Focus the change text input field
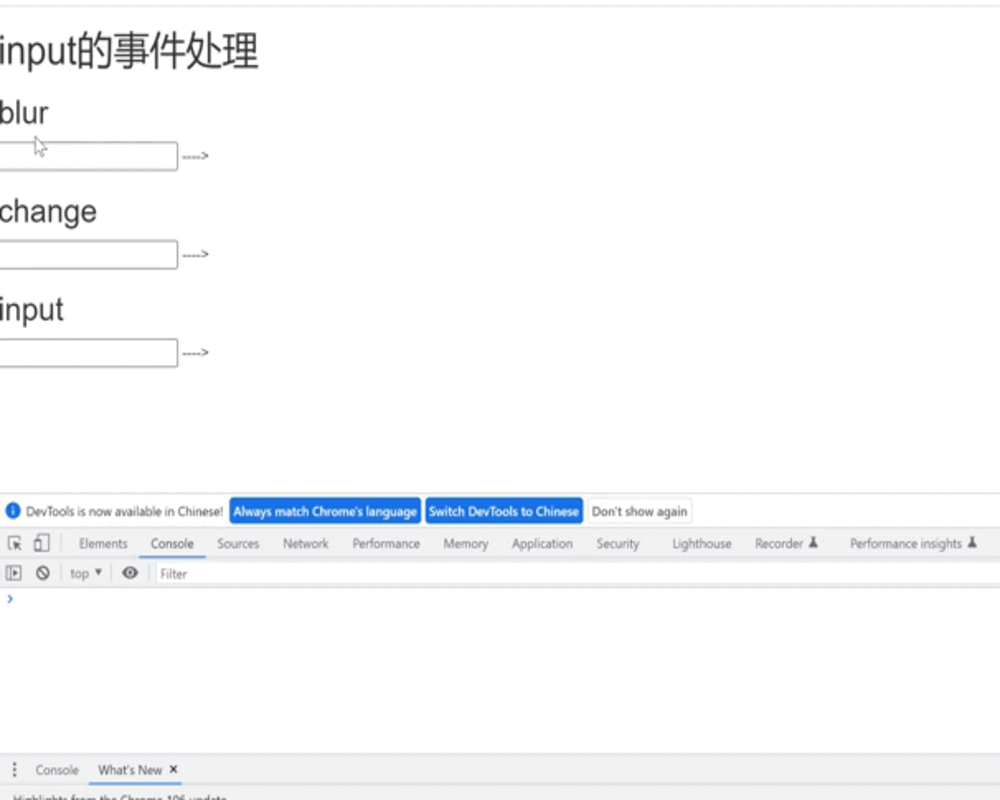 point(88,255)
